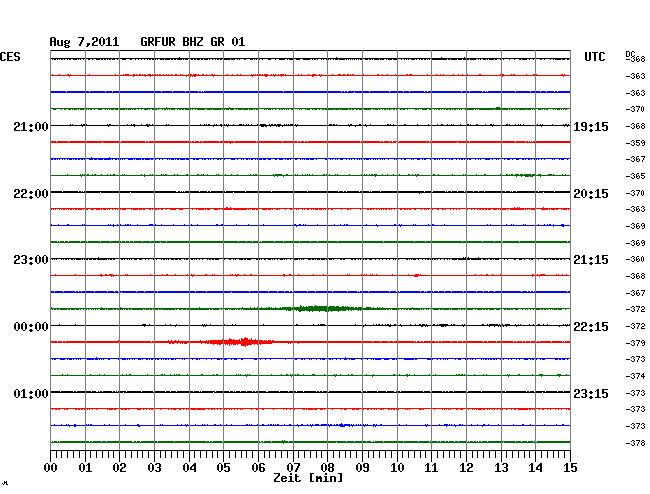The height and width of the screenshot is (494, 650).
Task: Select the "23:00" local time label
Action: (x=31, y=260)
